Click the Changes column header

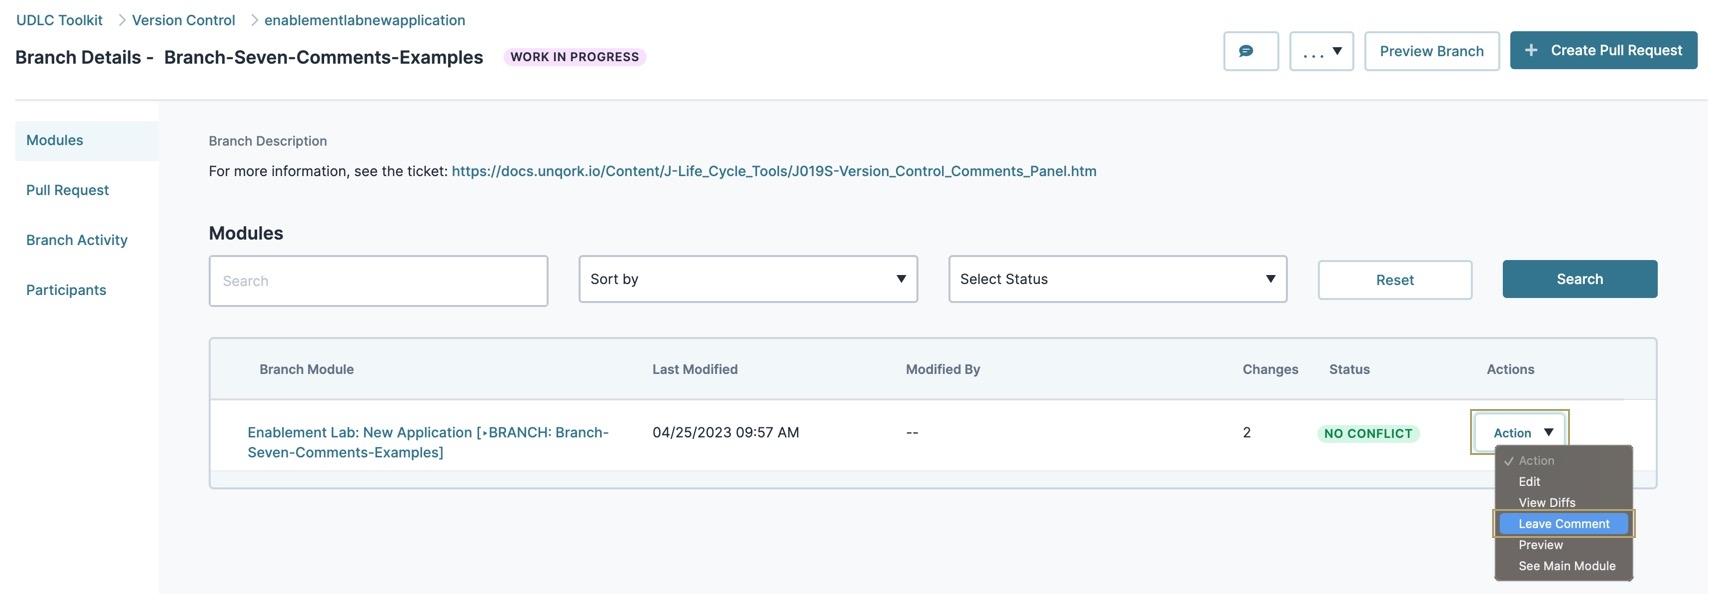pyautogui.click(x=1270, y=369)
